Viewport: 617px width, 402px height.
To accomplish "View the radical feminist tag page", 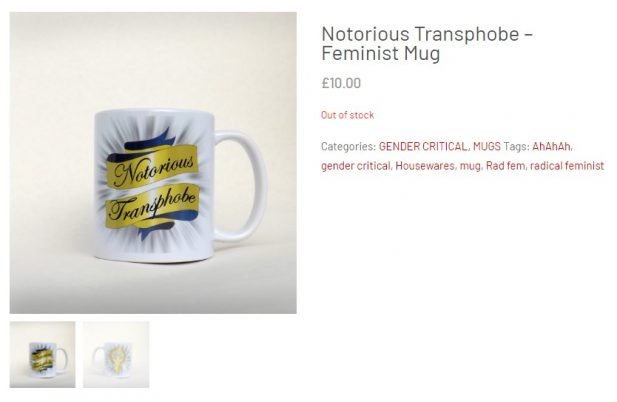I will 567,166.
